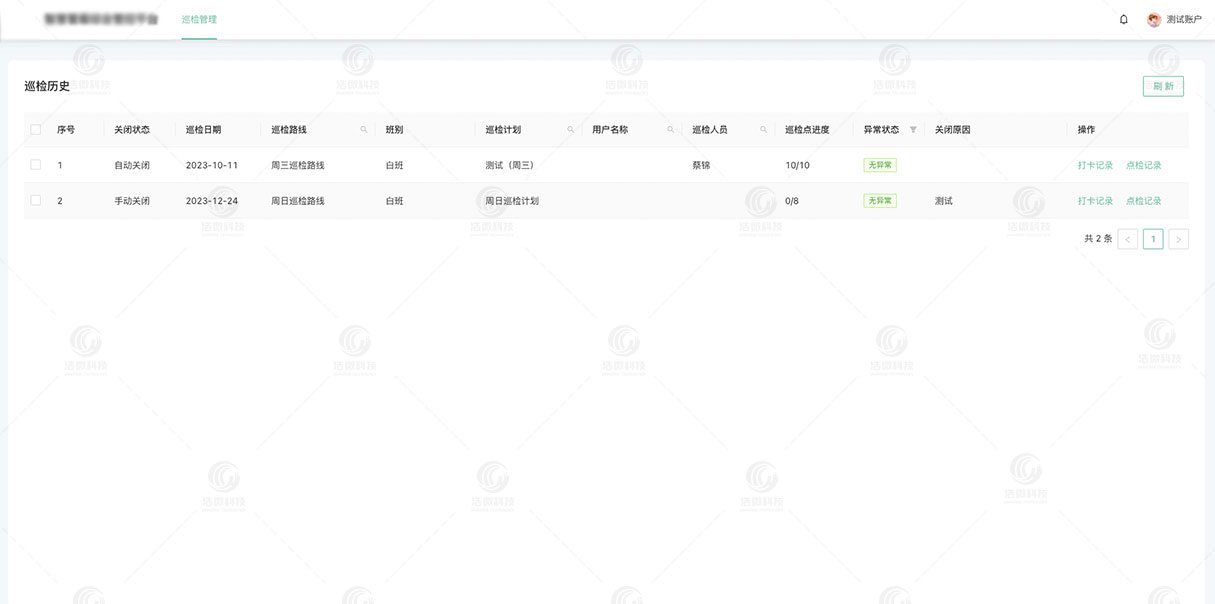Check the checkbox for row 1

(x=35, y=164)
